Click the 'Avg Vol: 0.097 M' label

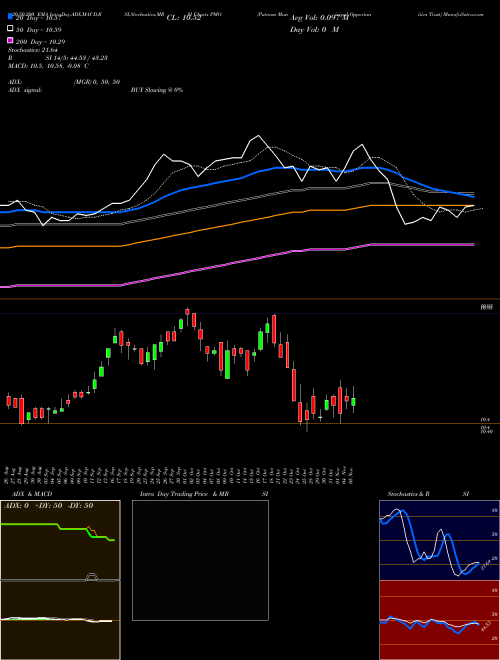click(x=319, y=18)
